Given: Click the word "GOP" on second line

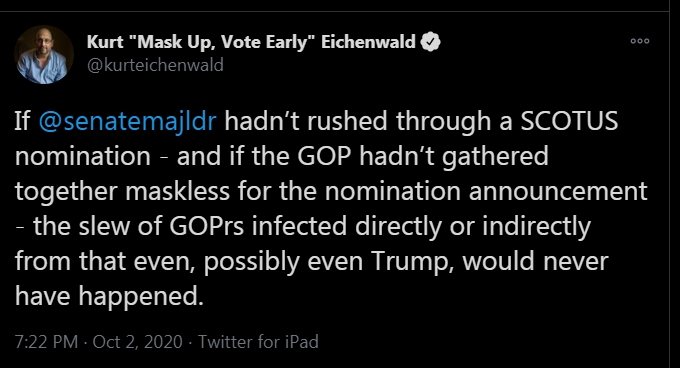Looking at the screenshot, I should pos(324,156).
